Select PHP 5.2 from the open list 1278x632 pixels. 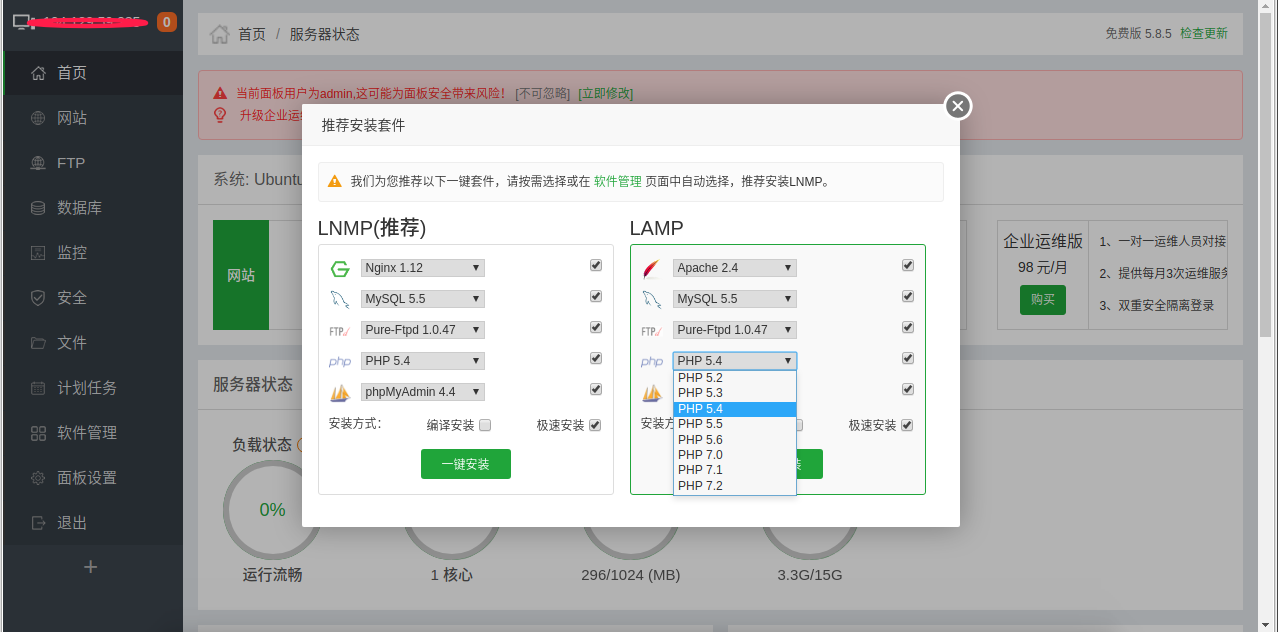click(x=735, y=378)
